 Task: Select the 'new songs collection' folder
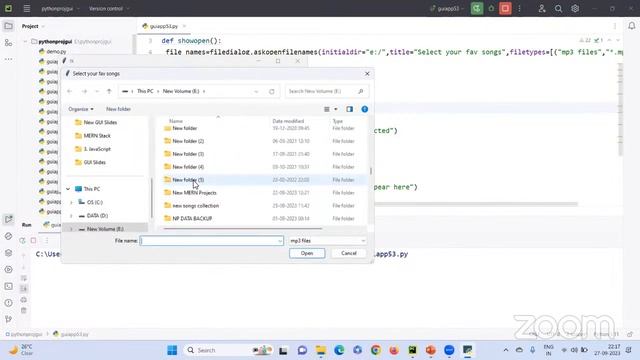click(196, 206)
